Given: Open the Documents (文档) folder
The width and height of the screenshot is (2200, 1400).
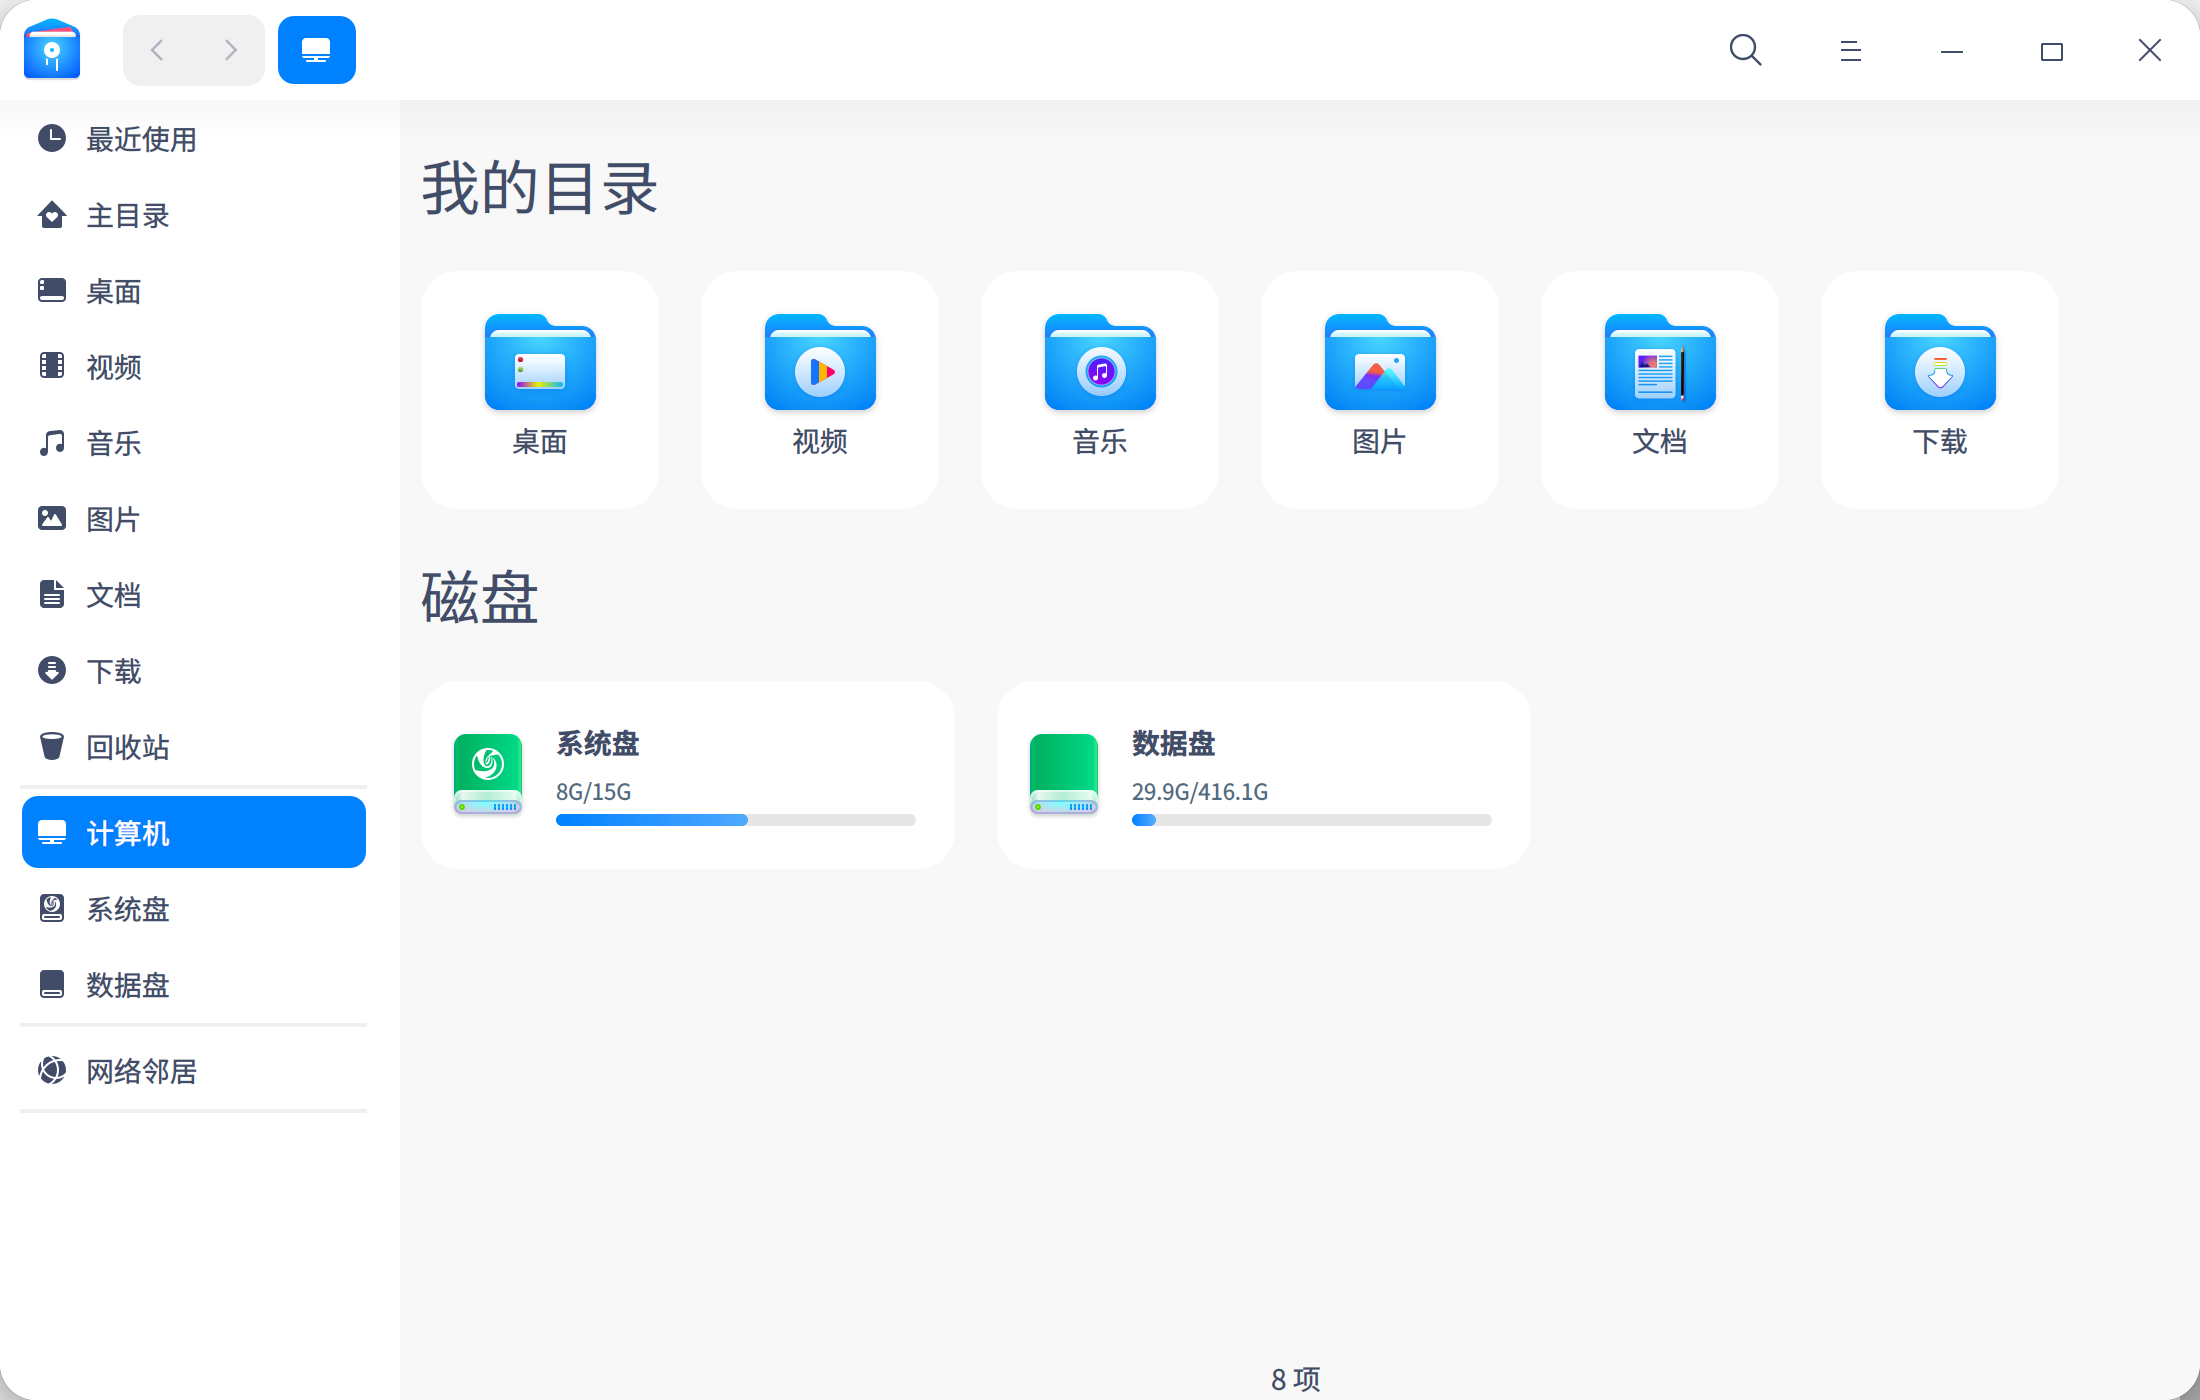Looking at the screenshot, I should 1660,388.
